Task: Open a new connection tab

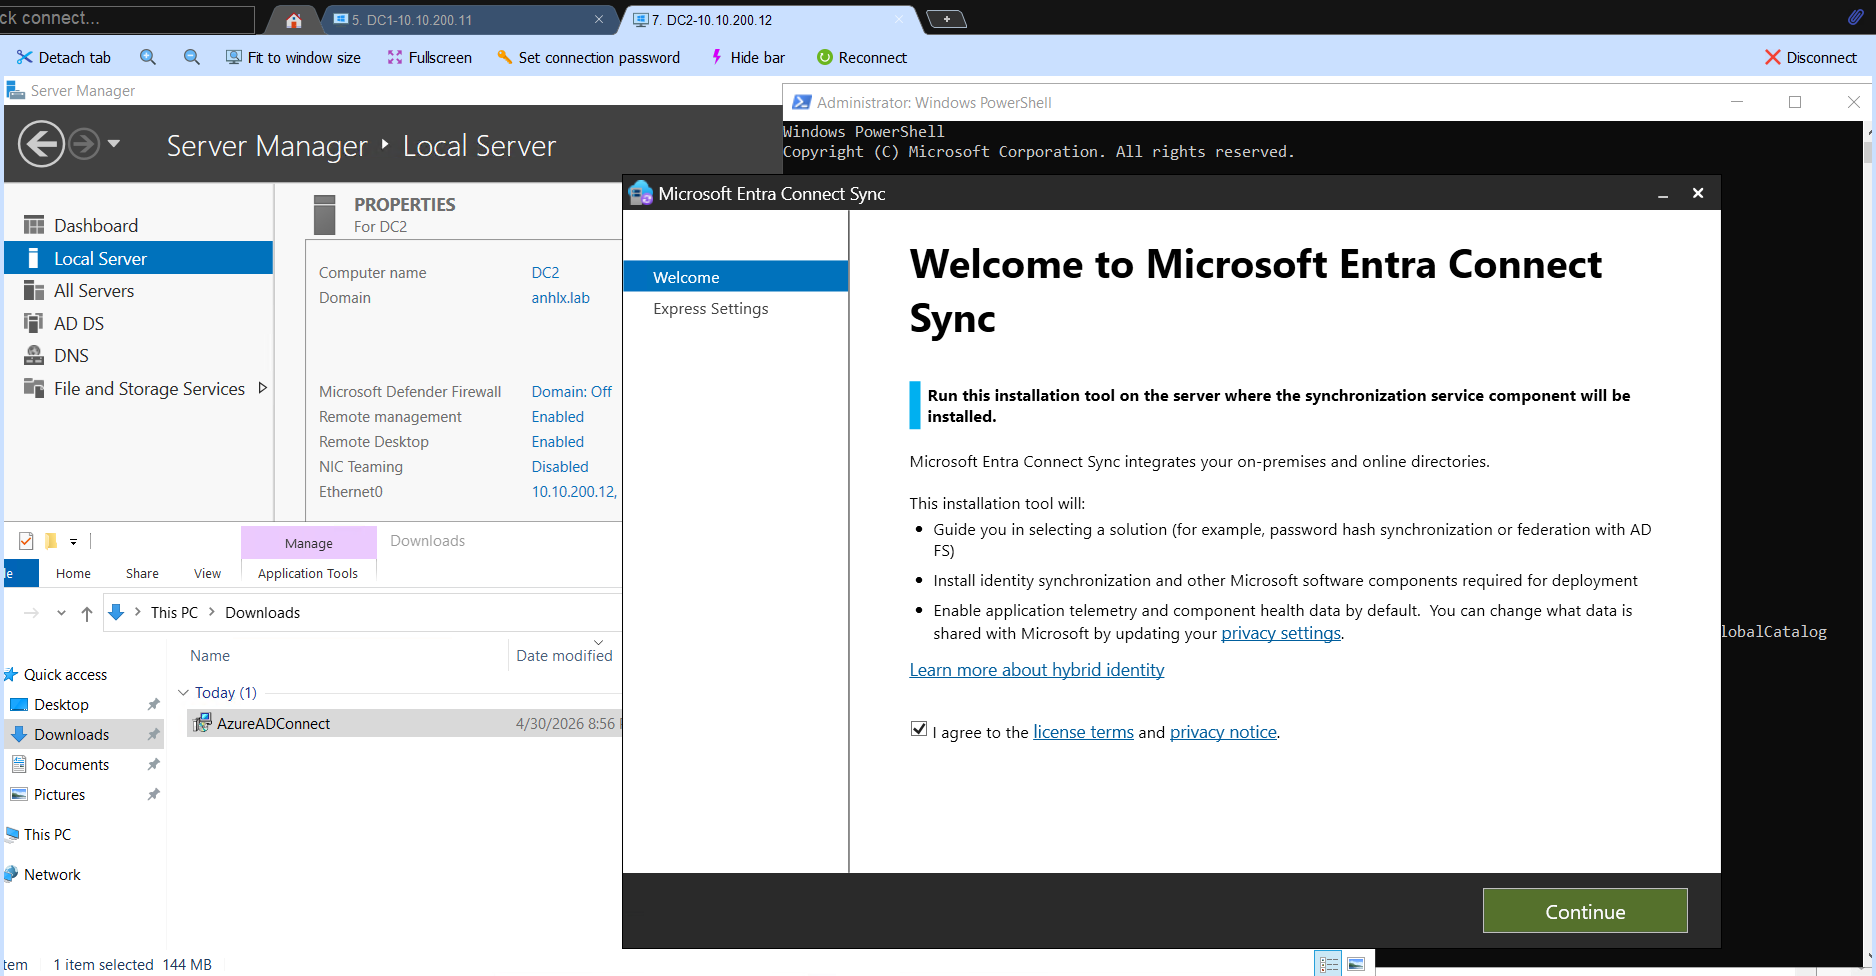Action: click(x=946, y=19)
